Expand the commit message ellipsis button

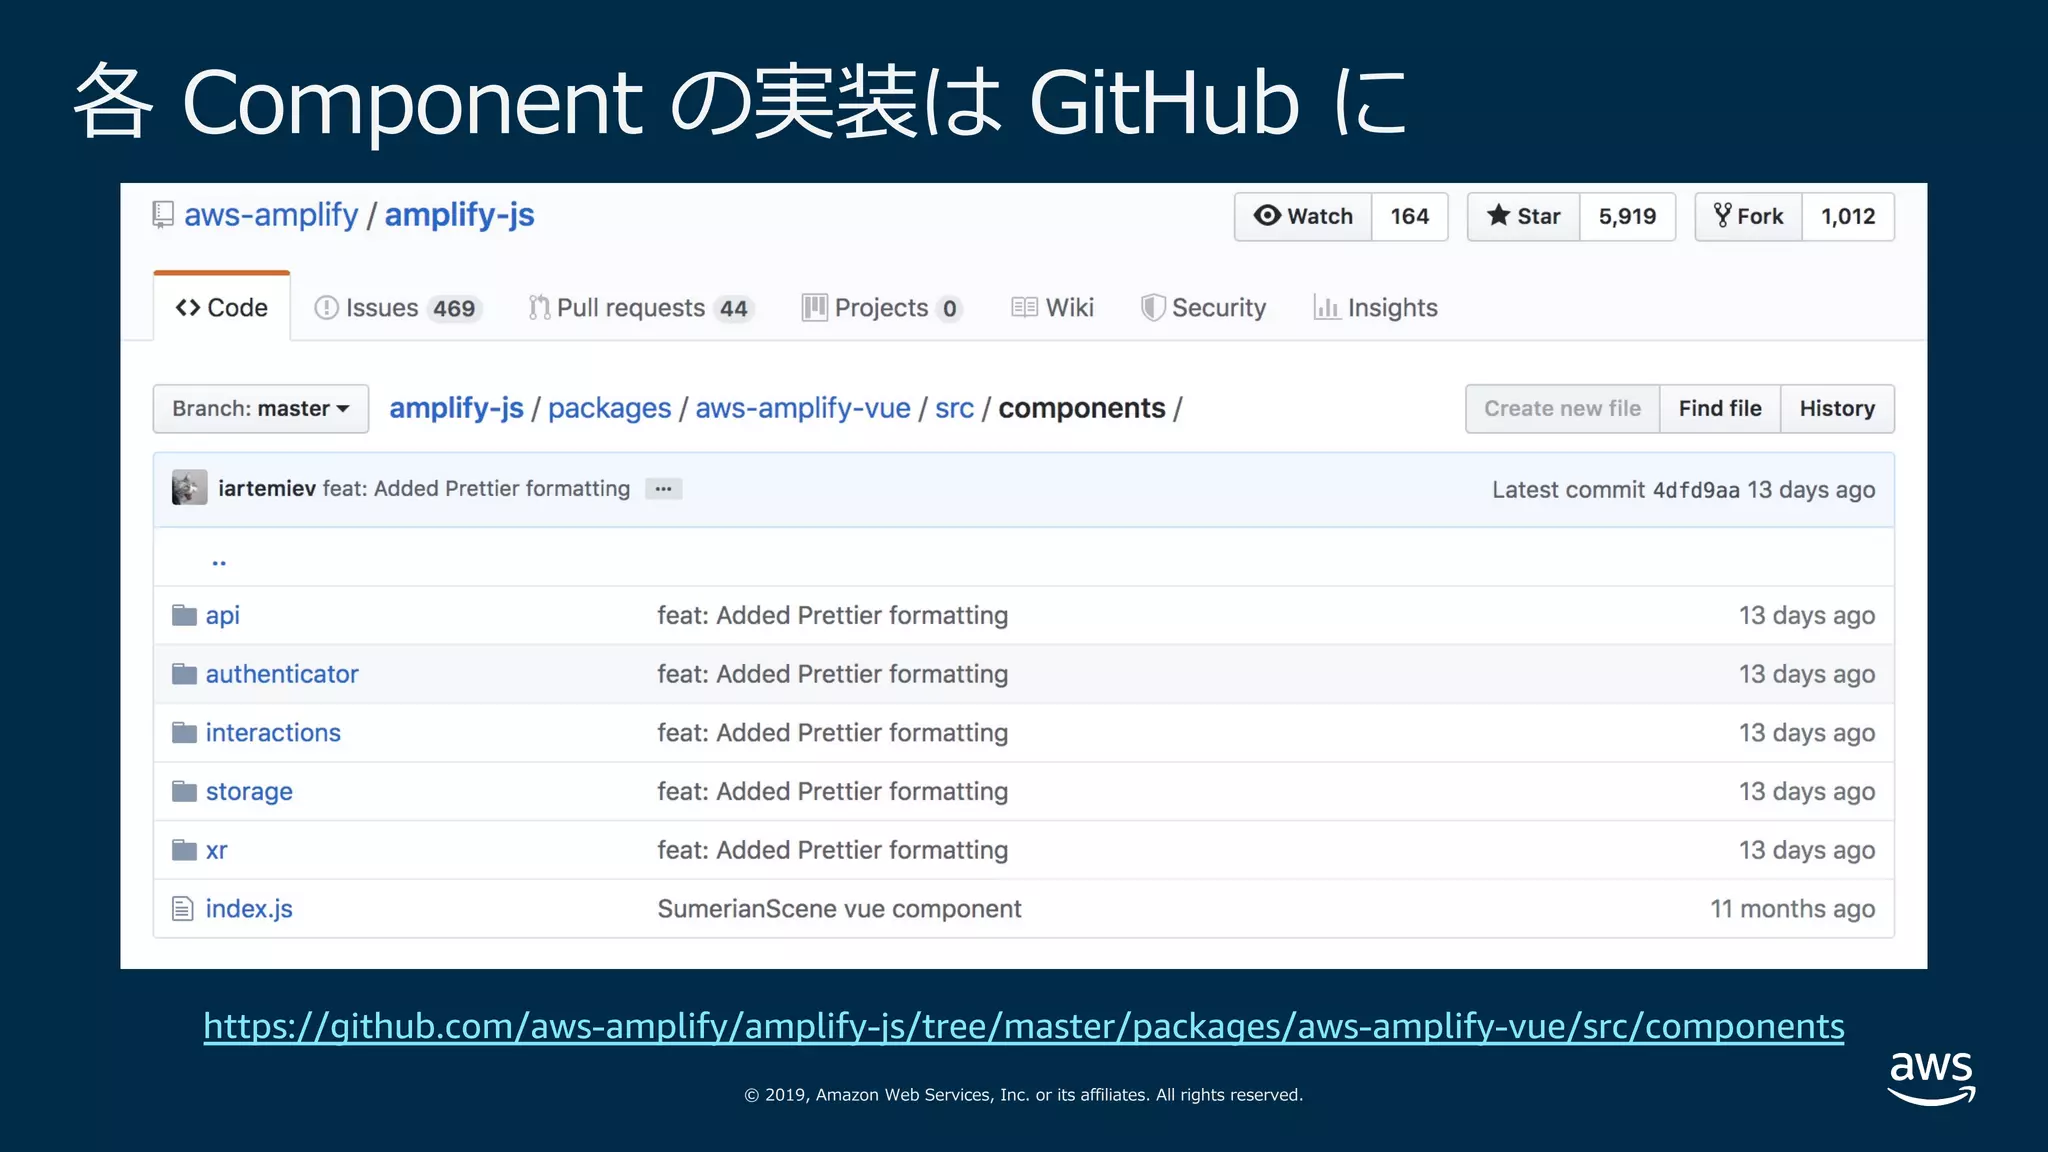click(x=663, y=489)
